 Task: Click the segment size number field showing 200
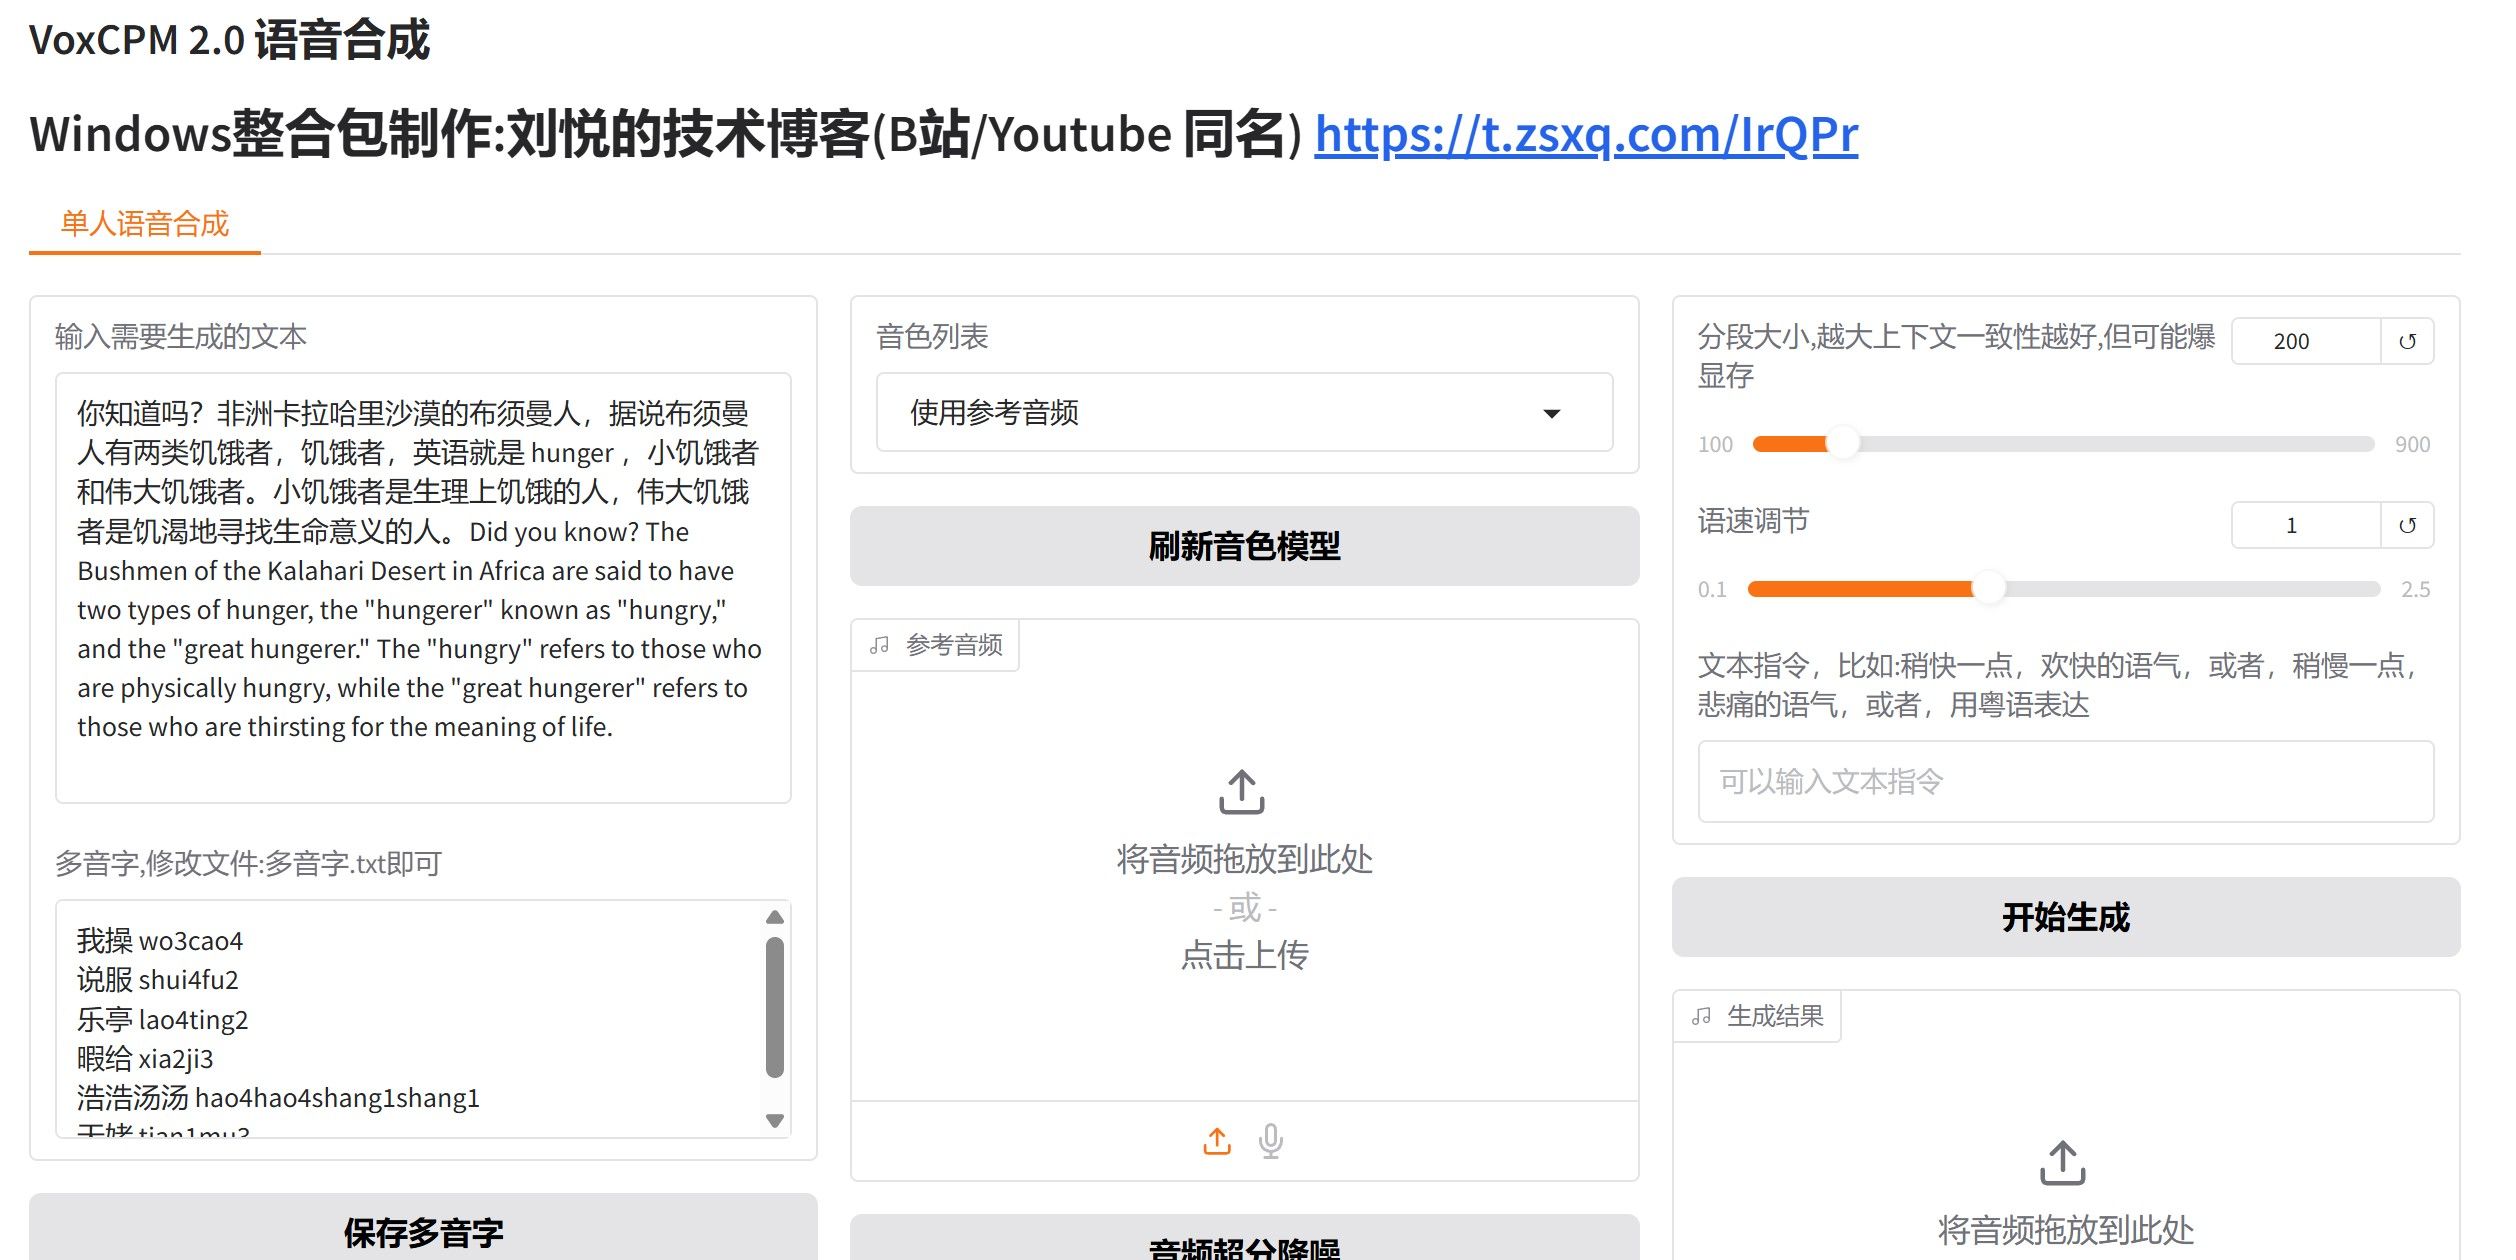coord(2306,342)
